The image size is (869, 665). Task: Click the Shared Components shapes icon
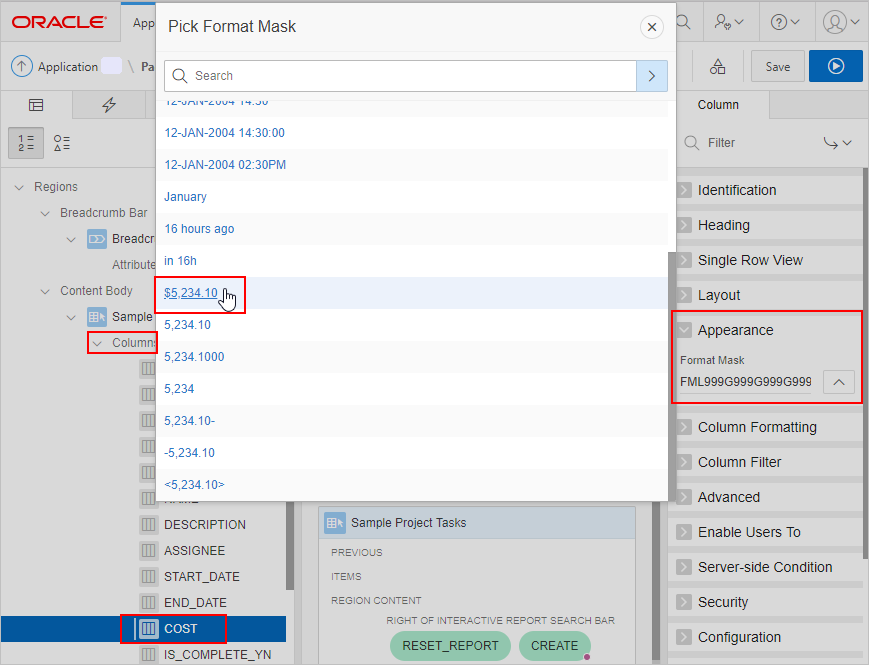[716, 66]
